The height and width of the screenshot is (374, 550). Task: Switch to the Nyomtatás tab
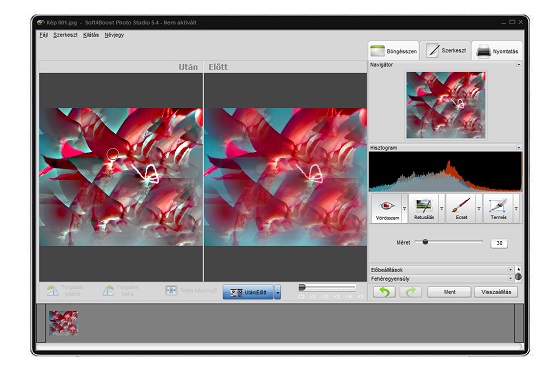coord(497,51)
